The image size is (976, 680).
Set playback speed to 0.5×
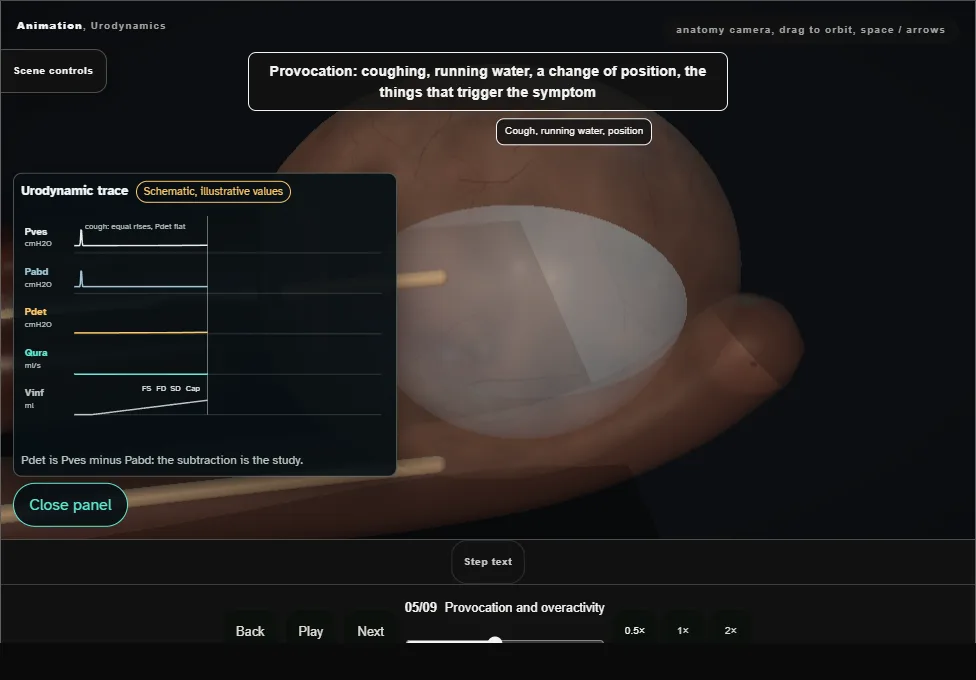(x=635, y=631)
